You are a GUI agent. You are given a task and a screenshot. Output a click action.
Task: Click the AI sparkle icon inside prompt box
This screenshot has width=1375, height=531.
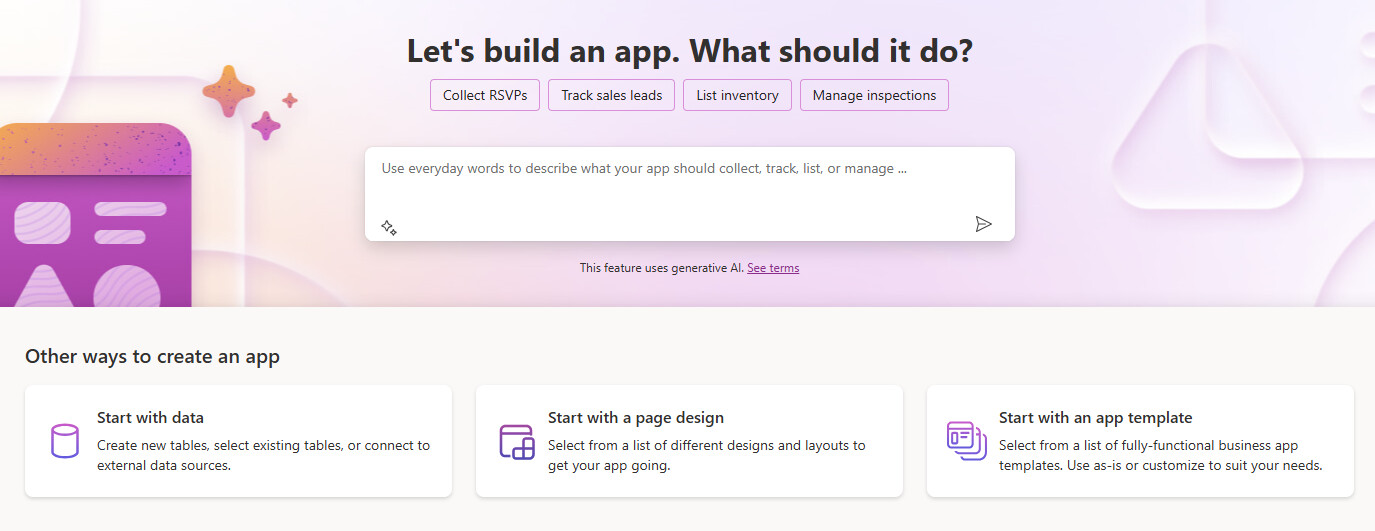coord(389,228)
